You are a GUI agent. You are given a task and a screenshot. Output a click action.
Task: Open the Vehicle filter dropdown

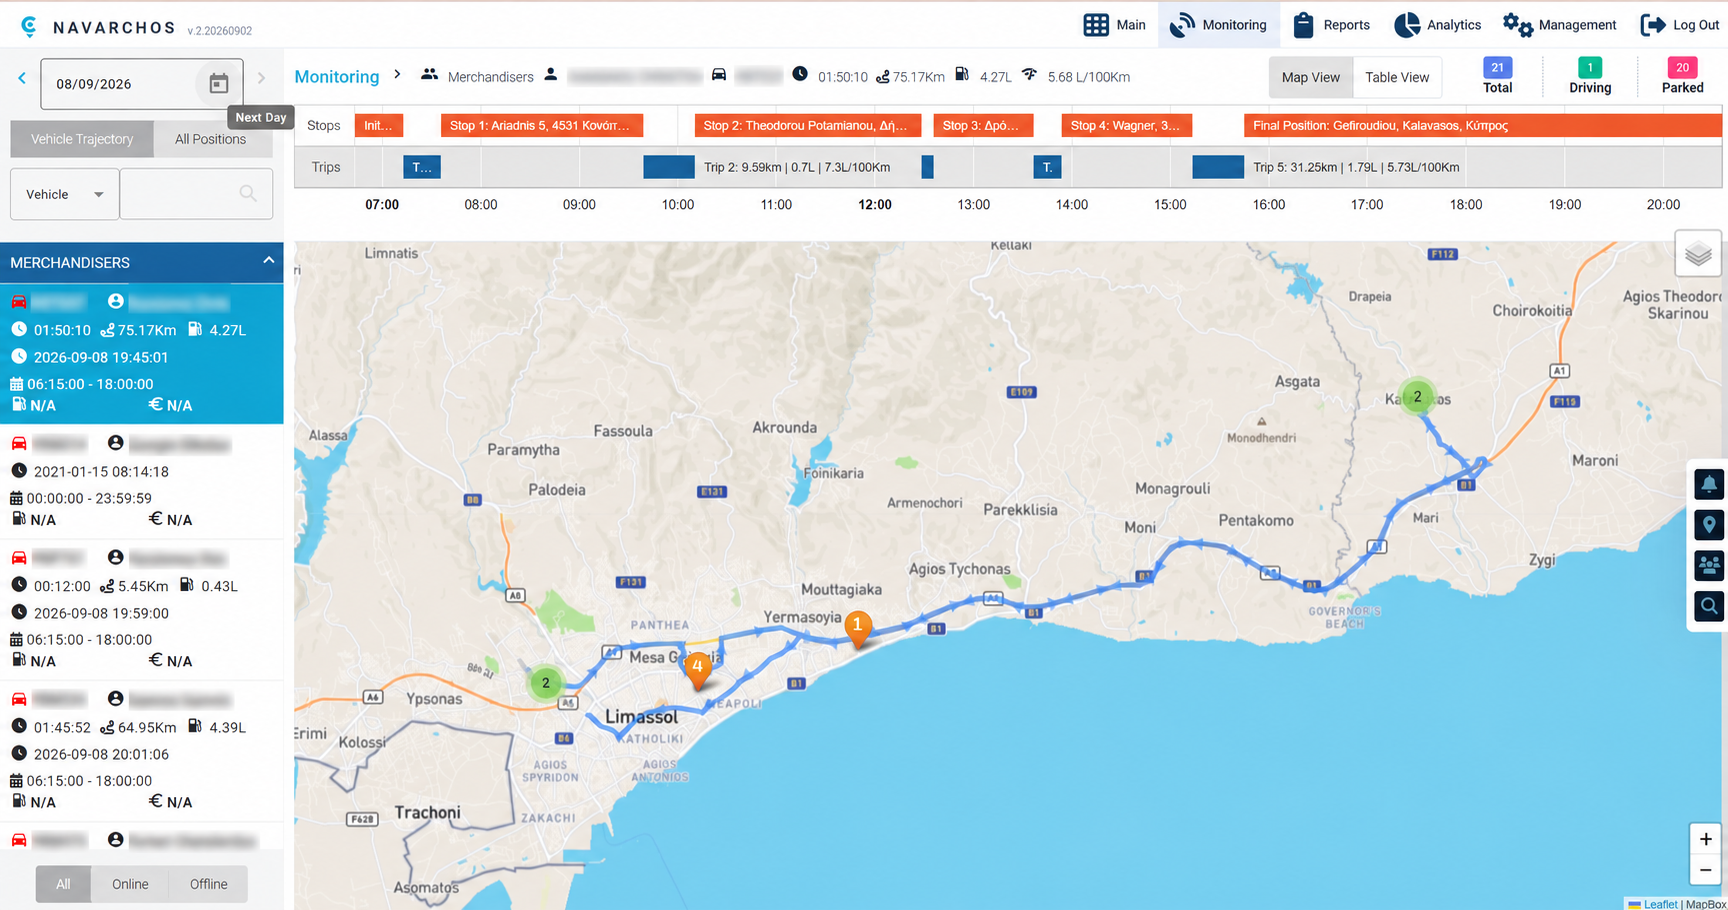(65, 194)
